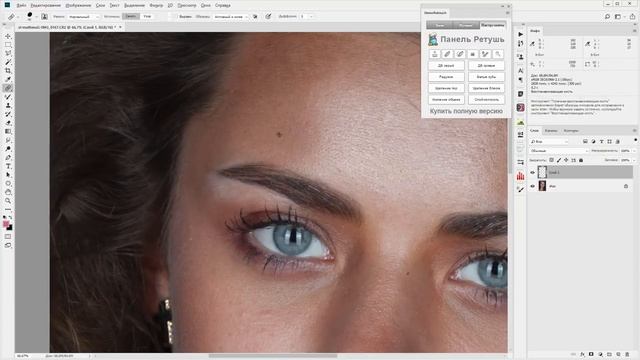Create new group folder icon in Layers
Screen dimensions: 640x360
tap(609, 354)
